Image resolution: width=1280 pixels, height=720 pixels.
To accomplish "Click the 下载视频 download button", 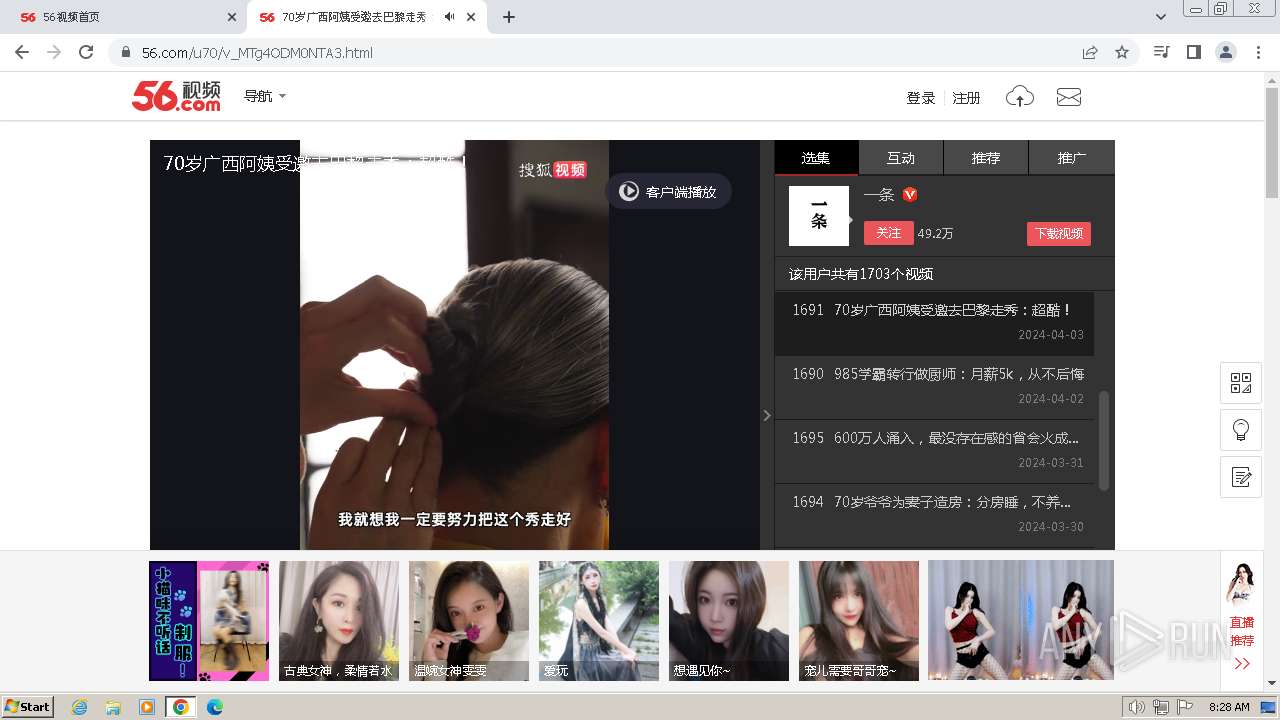I will (1058, 233).
